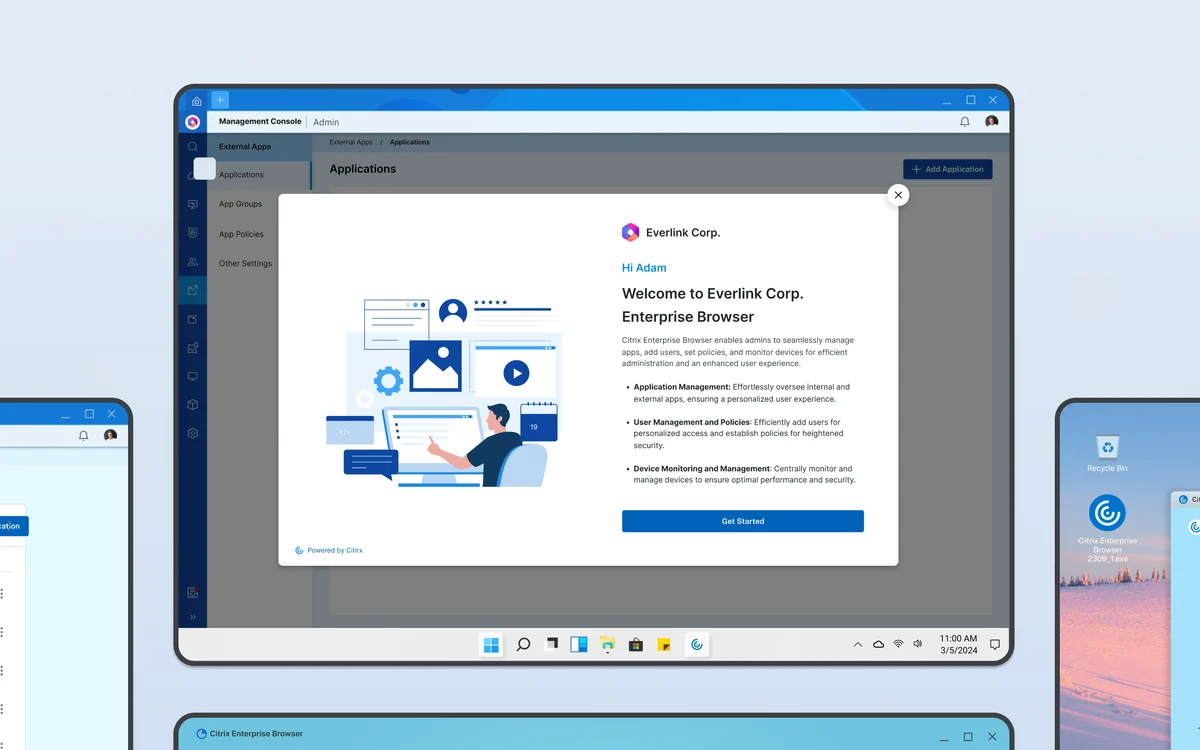Click the Citrix Enterprise Browser title in bottom window
Image resolution: width=1200 pixels, height=750 pixels.
click(x=256, y=734)
